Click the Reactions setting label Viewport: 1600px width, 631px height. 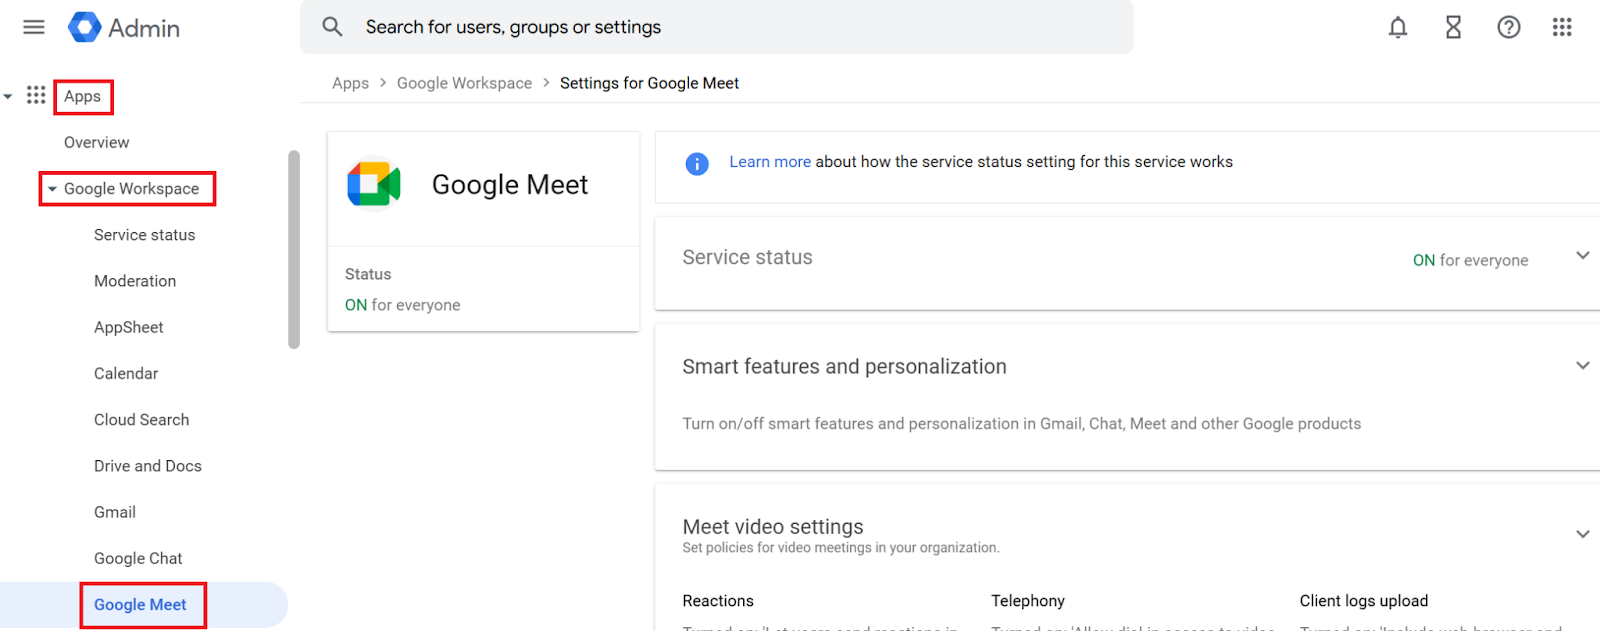click(x=718, y=601)
